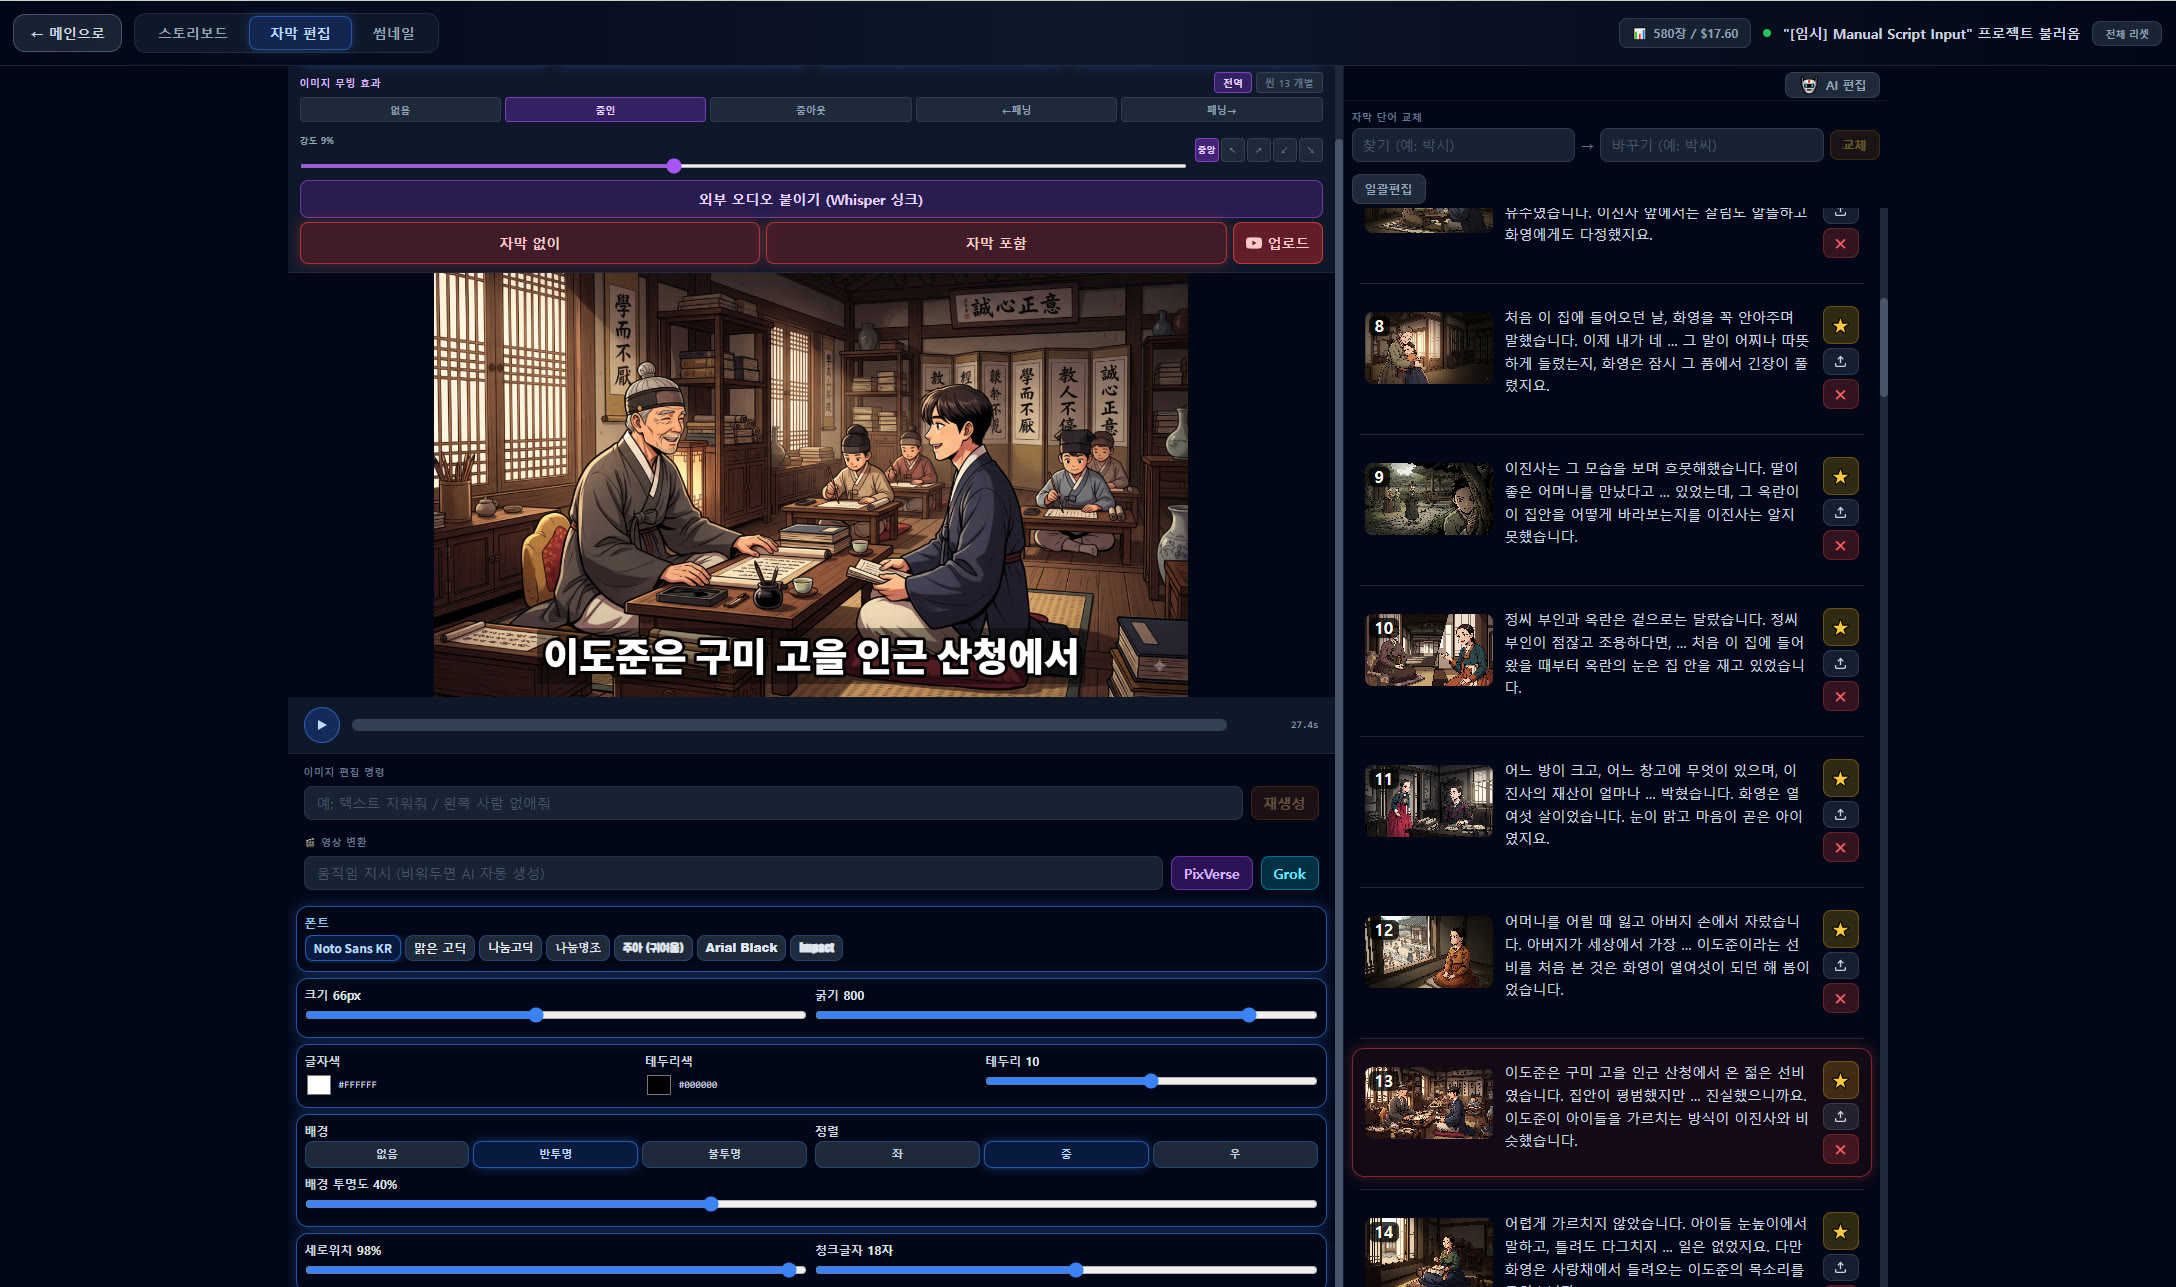This screenshot has width=2176, height=1287.
Task: Play the subtitle preview video
Action: 322,725
